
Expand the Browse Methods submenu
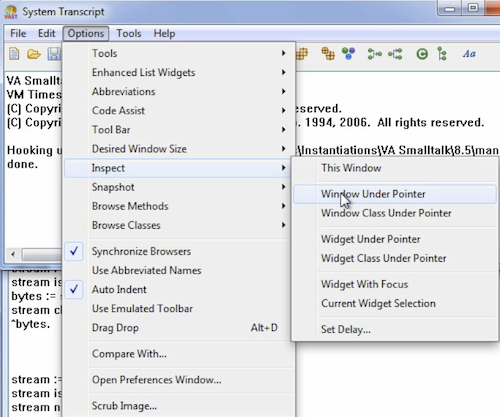(x=178, y=206)
